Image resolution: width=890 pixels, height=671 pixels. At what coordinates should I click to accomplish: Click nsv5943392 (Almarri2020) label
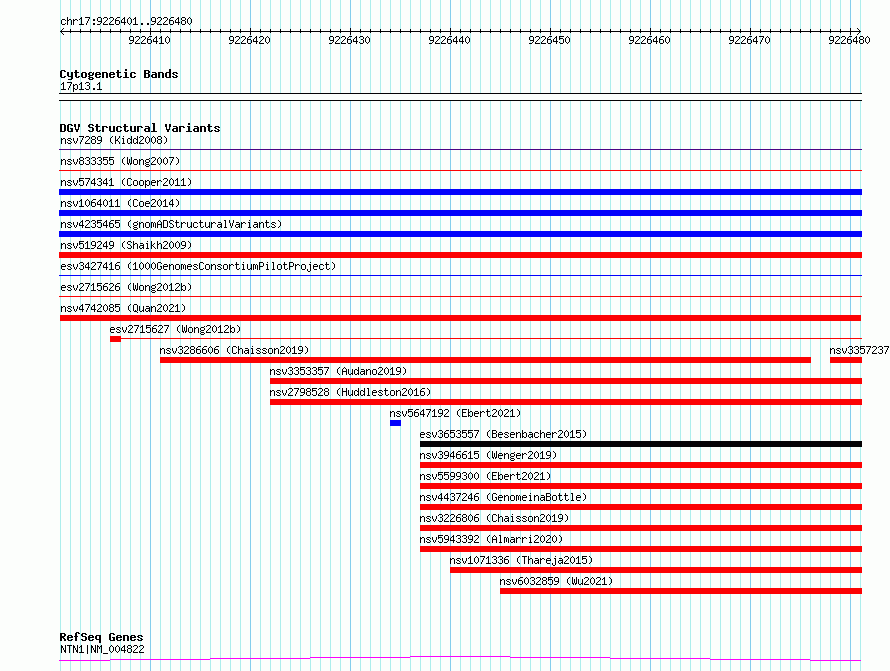coord(491,539)
